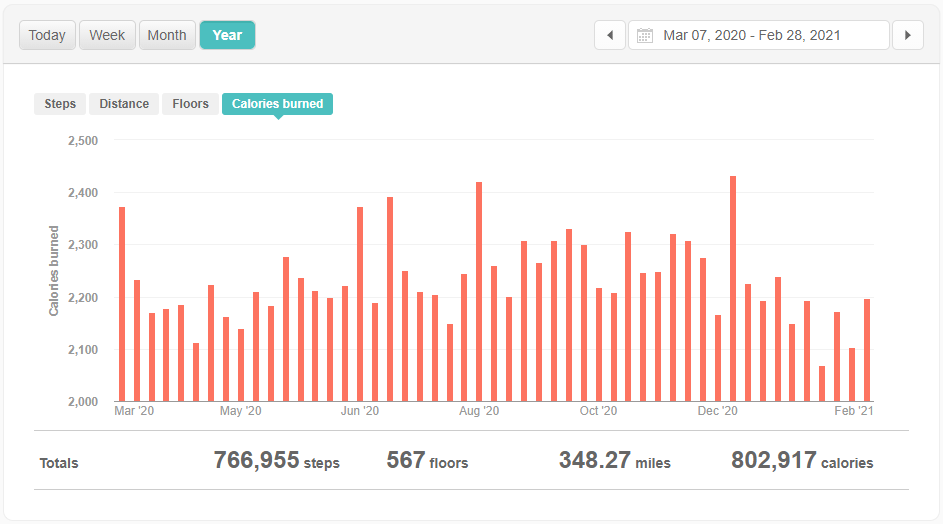Screen dimensions: 943x524
Task: Show the Floors chart
Action: pos(190,104)
